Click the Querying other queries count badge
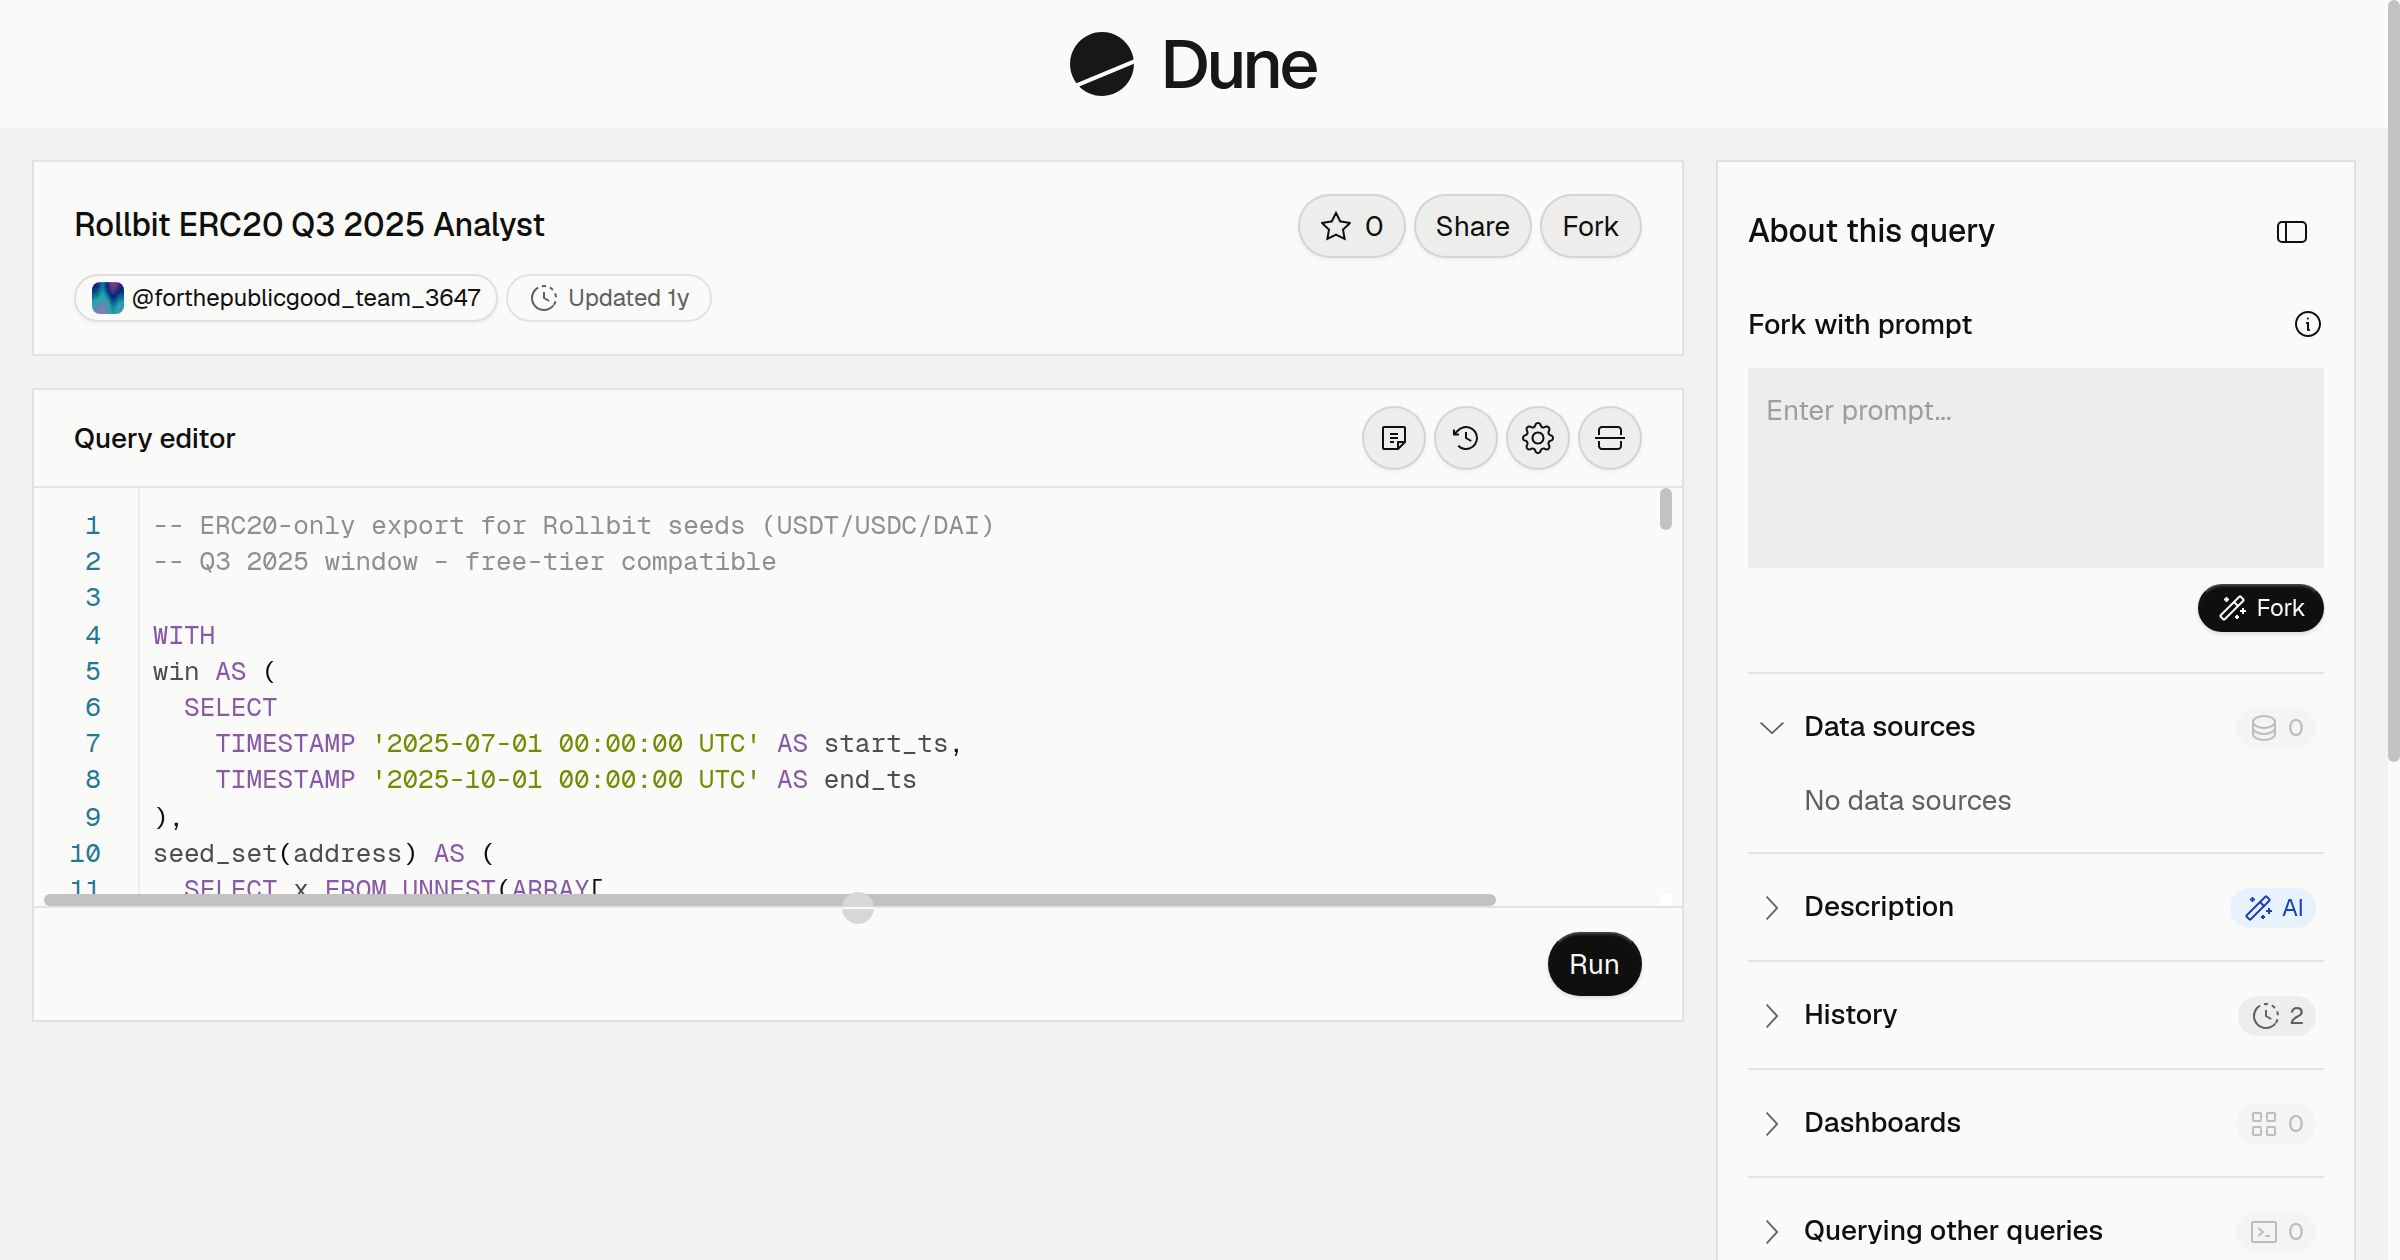 click(x=2277, y=1232)
